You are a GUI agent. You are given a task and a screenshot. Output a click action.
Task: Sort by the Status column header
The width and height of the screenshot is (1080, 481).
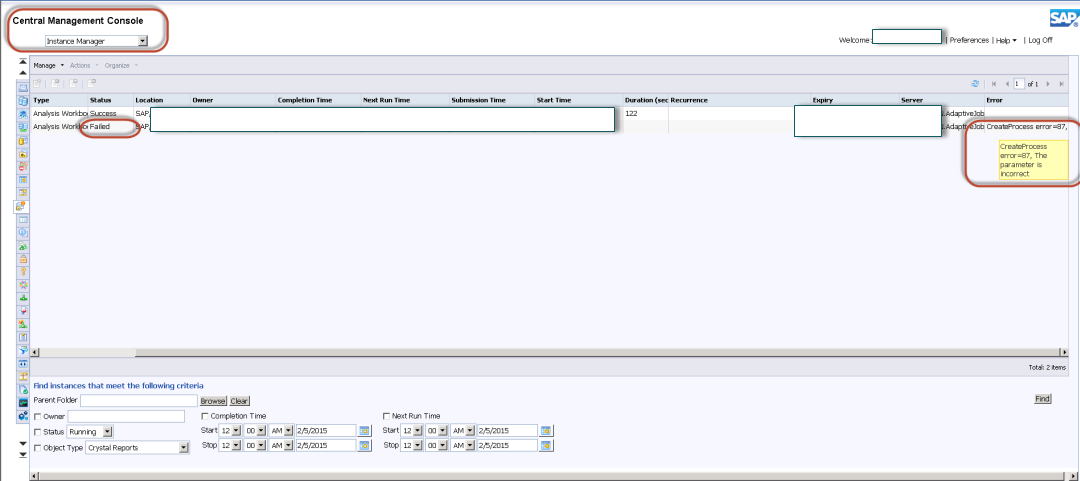point(101,100)
